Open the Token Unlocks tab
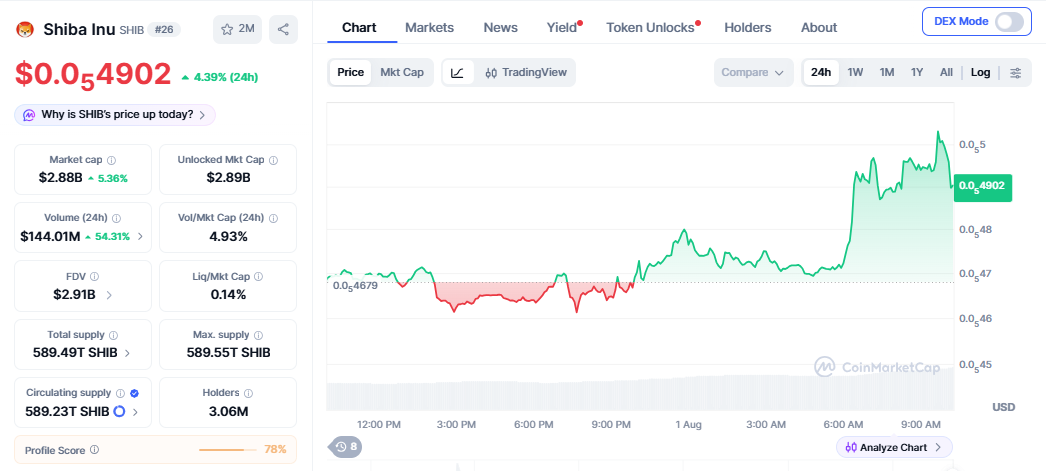 click(x=651, y=27)
